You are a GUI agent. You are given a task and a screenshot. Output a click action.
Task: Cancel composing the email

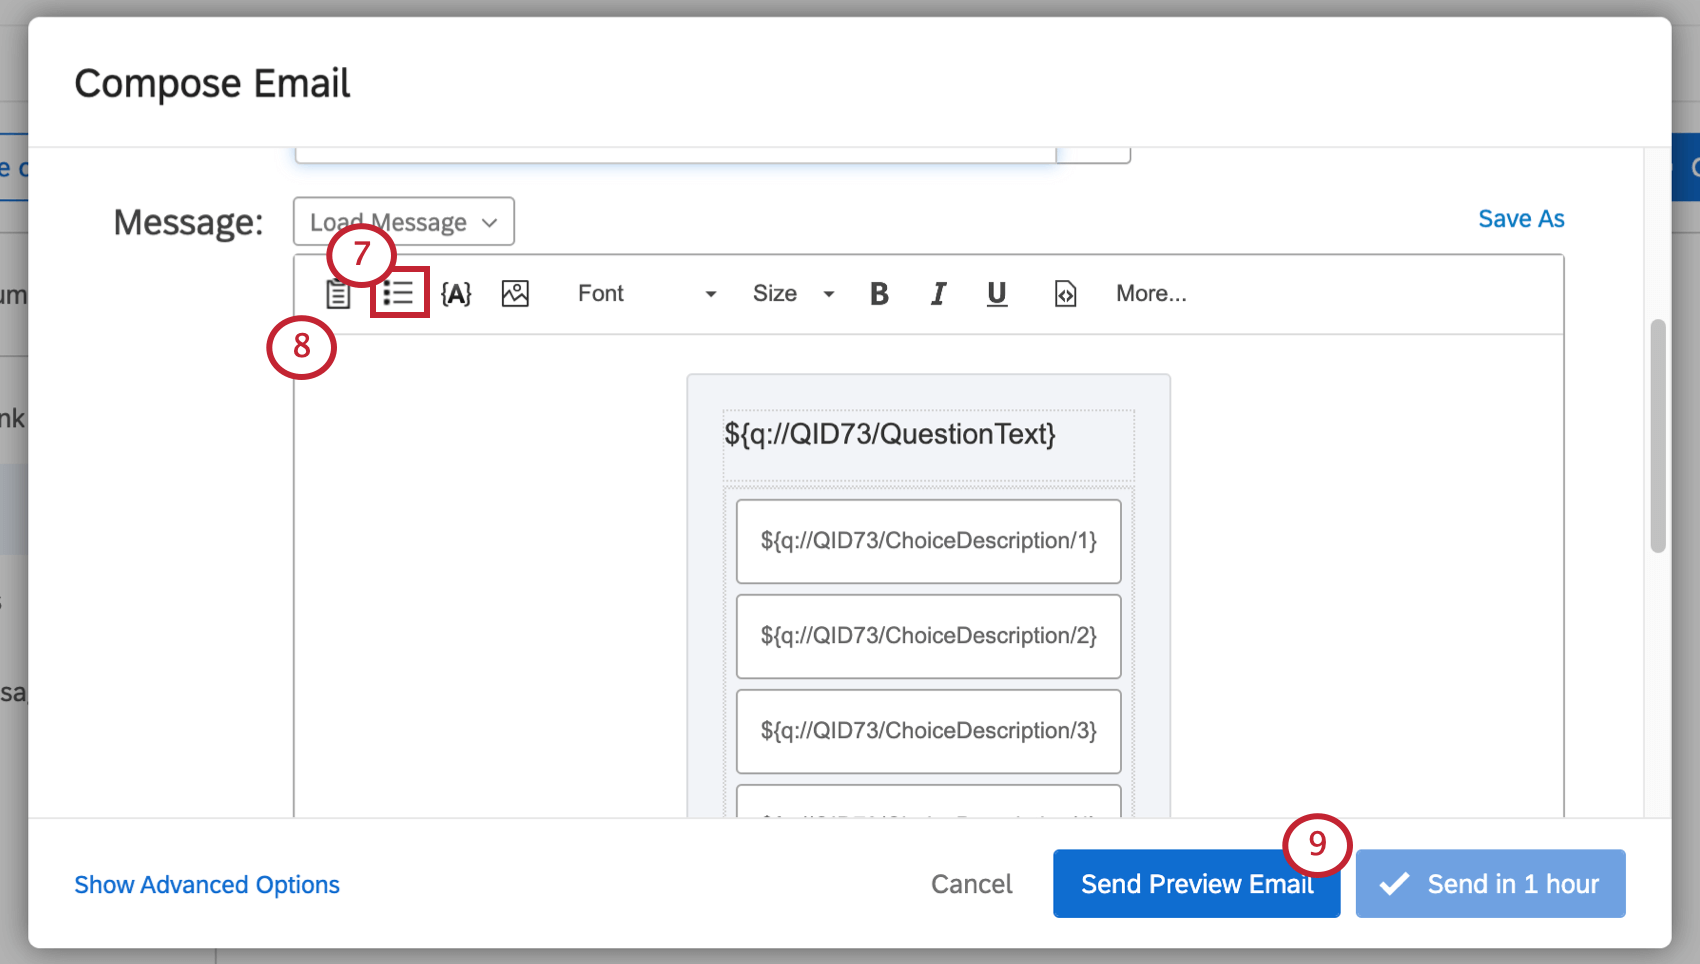pos(971,884)
